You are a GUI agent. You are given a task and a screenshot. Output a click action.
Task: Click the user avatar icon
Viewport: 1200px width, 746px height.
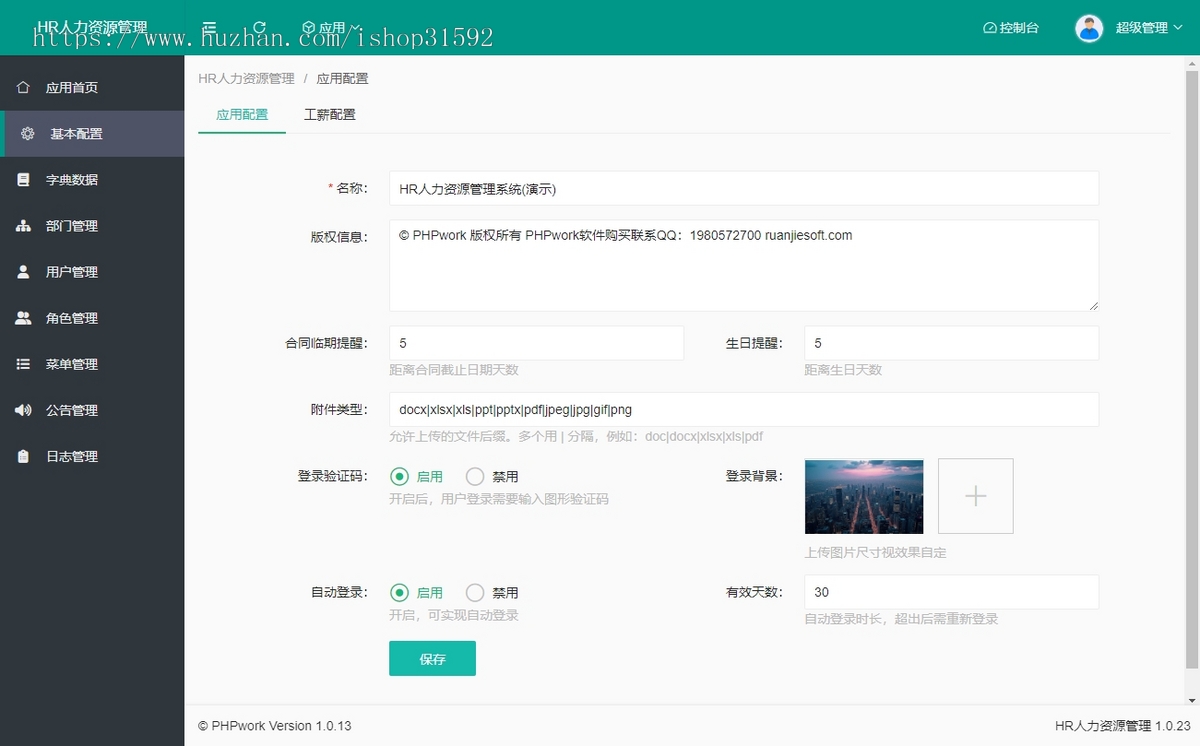1088,28
